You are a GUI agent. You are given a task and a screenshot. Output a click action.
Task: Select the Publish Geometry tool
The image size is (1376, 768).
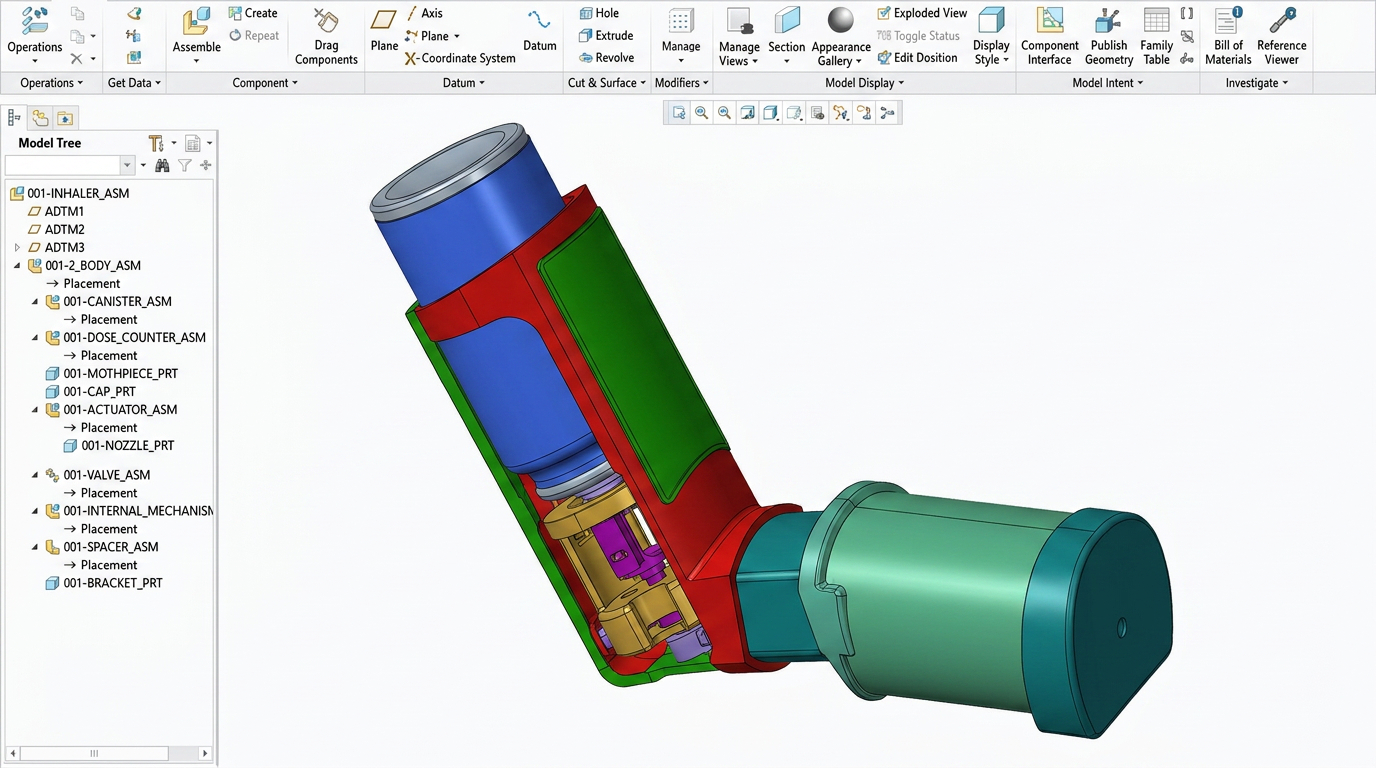tap(1108, 30)
